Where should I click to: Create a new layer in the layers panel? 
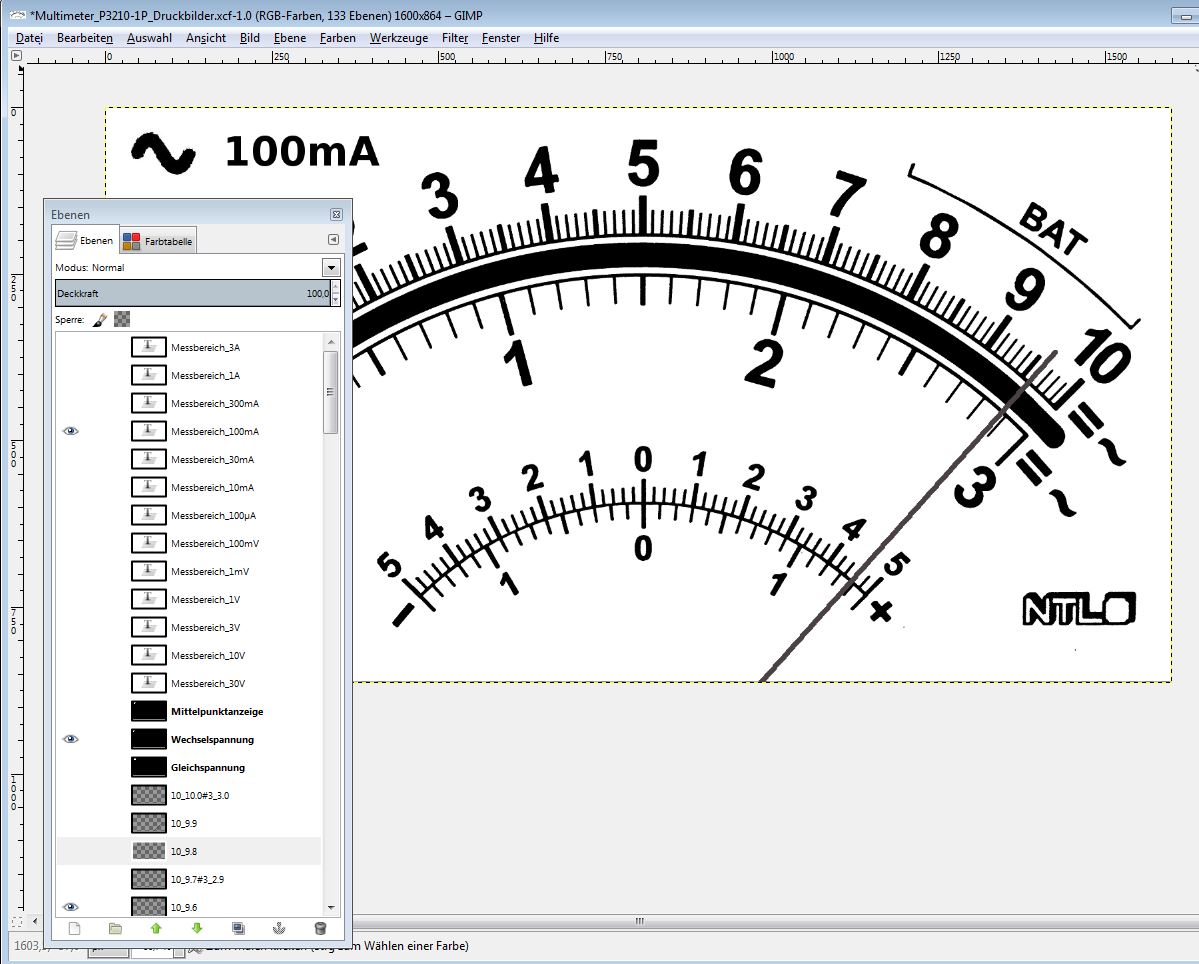click(x=74, y=928)
